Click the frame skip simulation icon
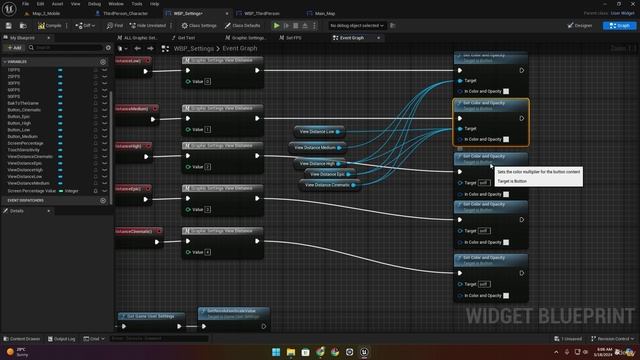 coord(286,26)
